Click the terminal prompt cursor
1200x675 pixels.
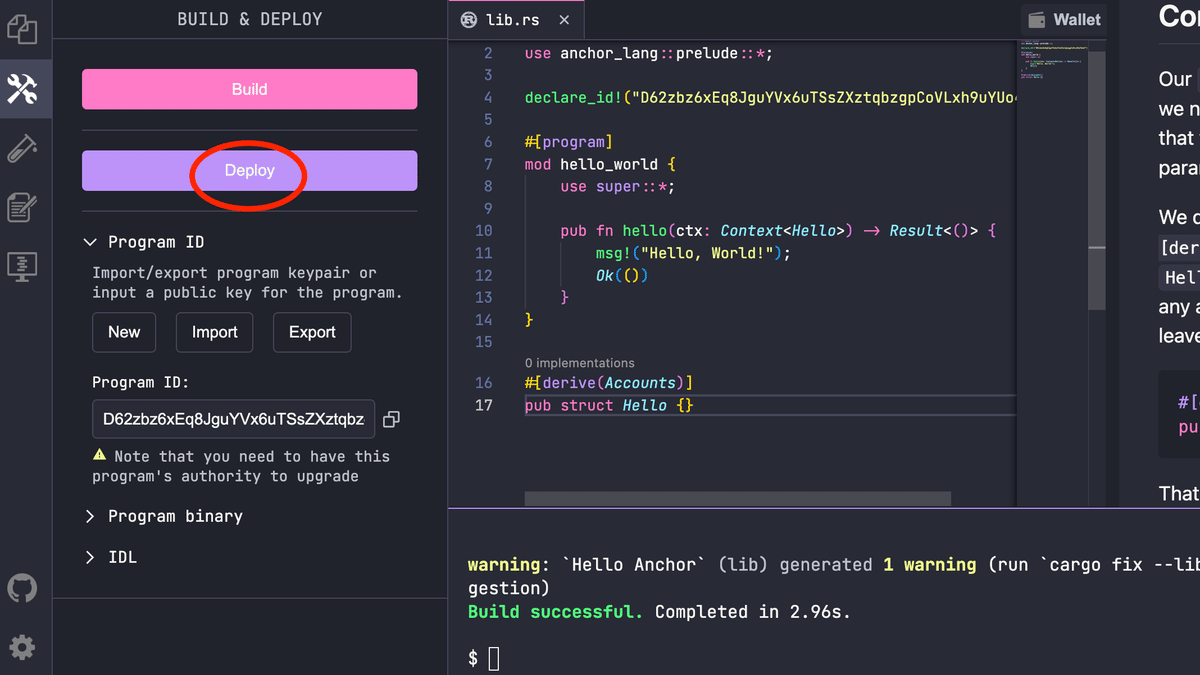pyautogui.click(x=493, y=658)
